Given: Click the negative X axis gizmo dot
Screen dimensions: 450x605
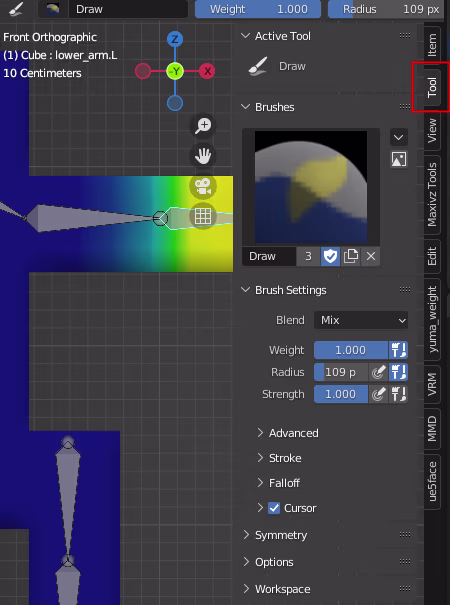Looking at the screenshot, I should (143, 71).
